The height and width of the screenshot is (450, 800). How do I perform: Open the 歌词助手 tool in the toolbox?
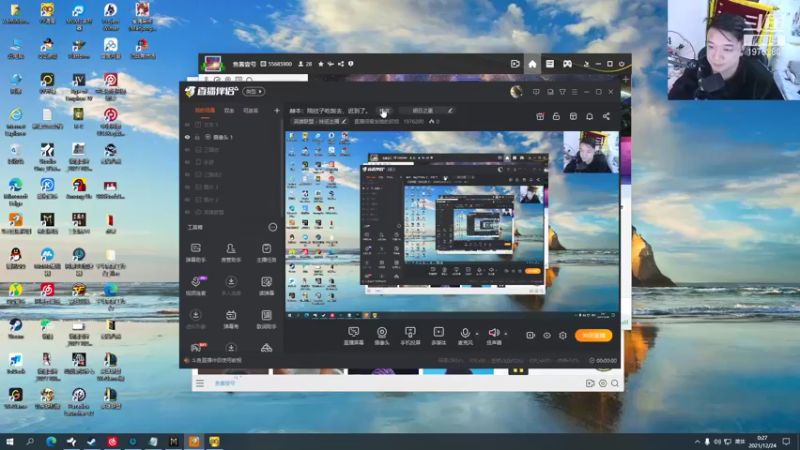(x=266, y=319)
